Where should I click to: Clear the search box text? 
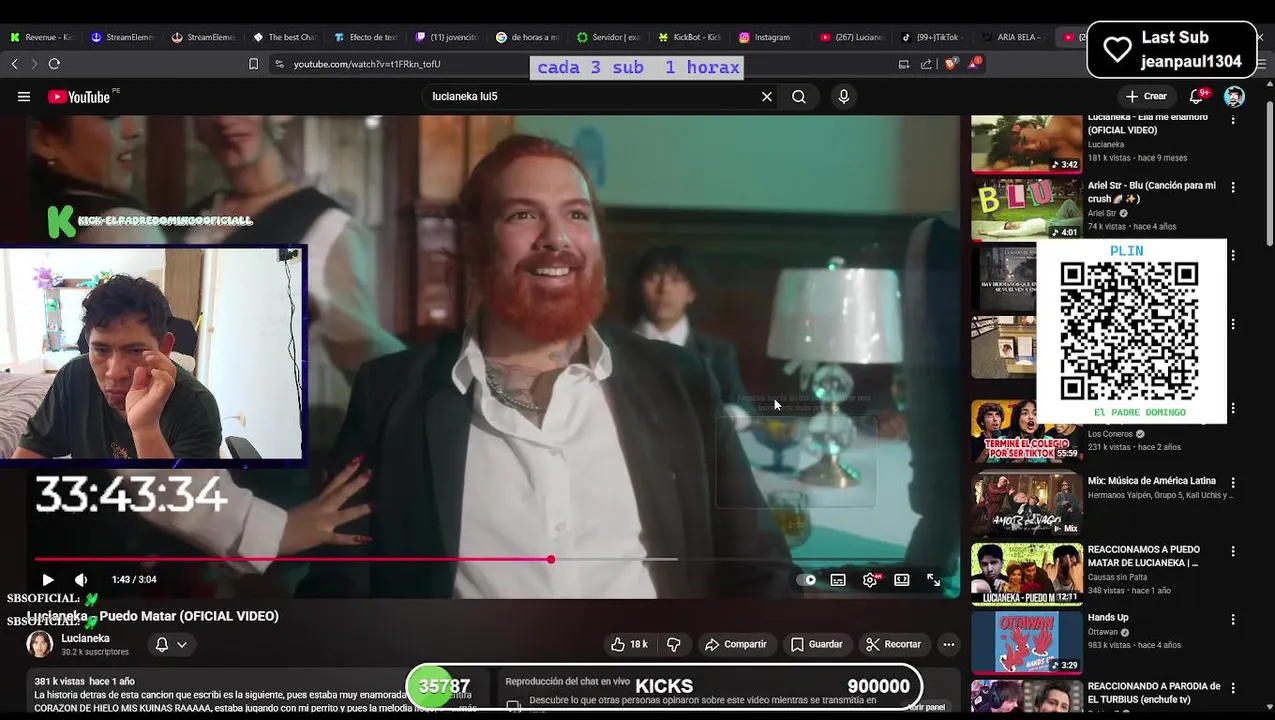767,97
